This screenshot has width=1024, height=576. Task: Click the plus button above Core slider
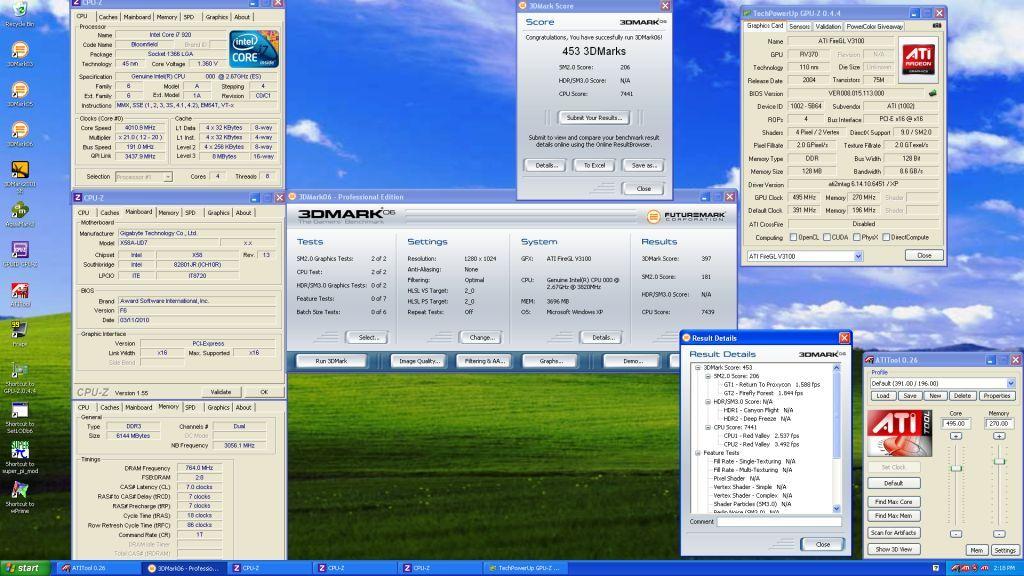[x=956, y=436]
